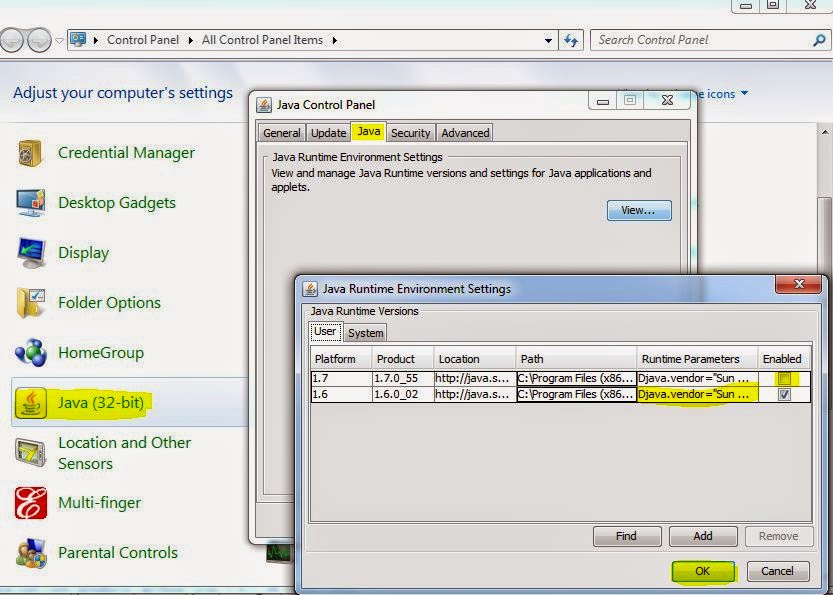
Task: Open the Multi-finger link
Action: (100, 503)
